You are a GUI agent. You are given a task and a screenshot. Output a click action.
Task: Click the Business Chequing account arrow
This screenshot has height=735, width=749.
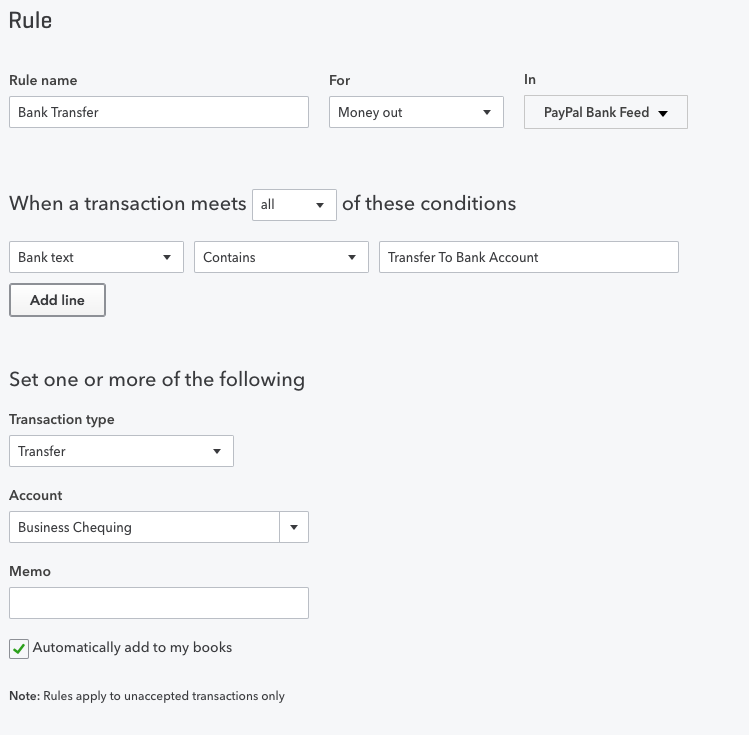coord(294,527)
